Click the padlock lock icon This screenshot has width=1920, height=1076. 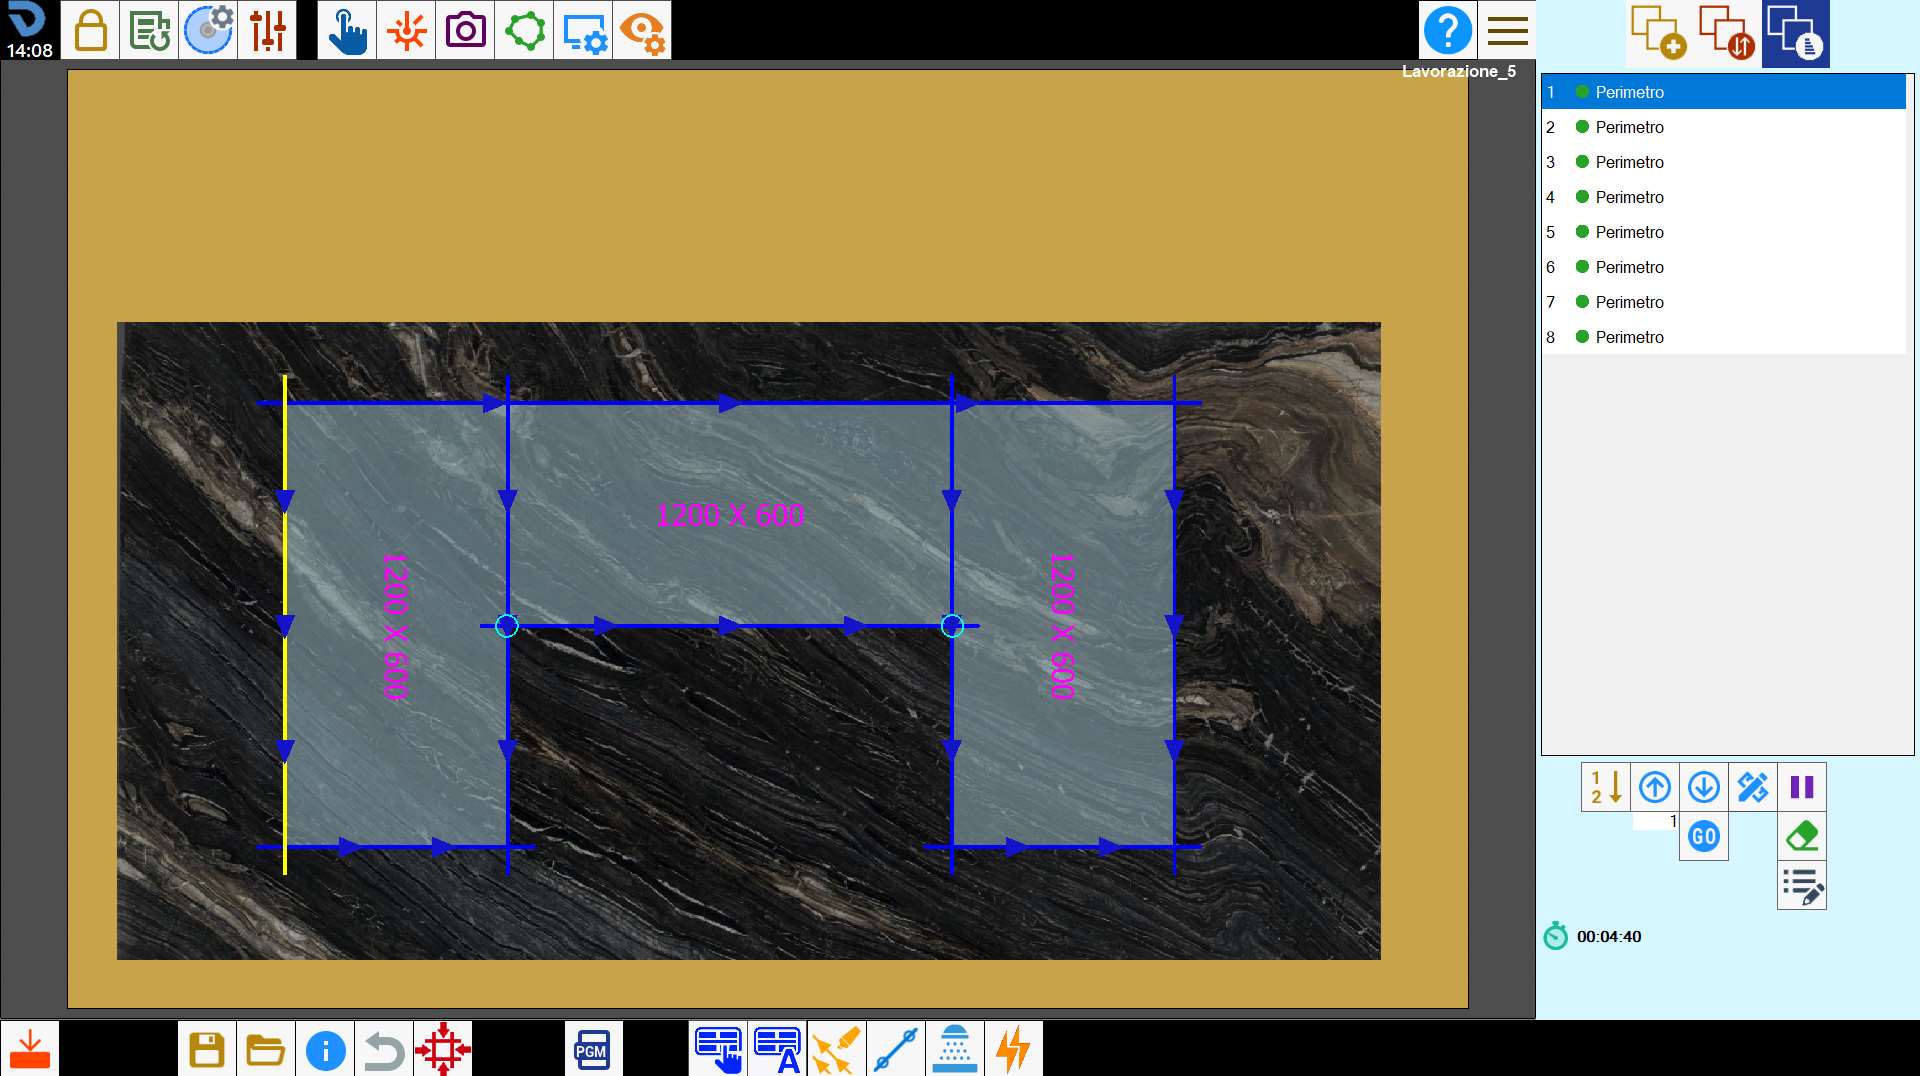pyautogui.click(x=90, y=30)
